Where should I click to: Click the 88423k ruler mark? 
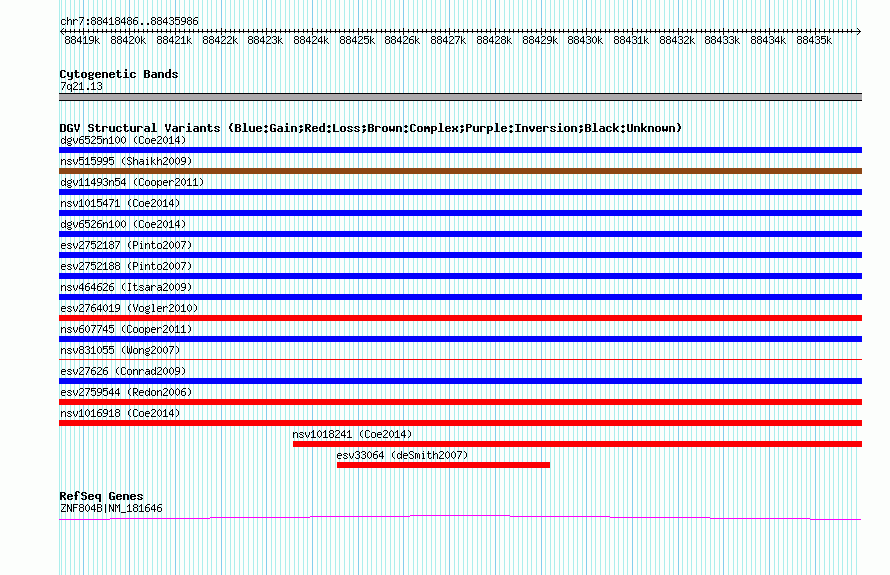pos(265,40)
